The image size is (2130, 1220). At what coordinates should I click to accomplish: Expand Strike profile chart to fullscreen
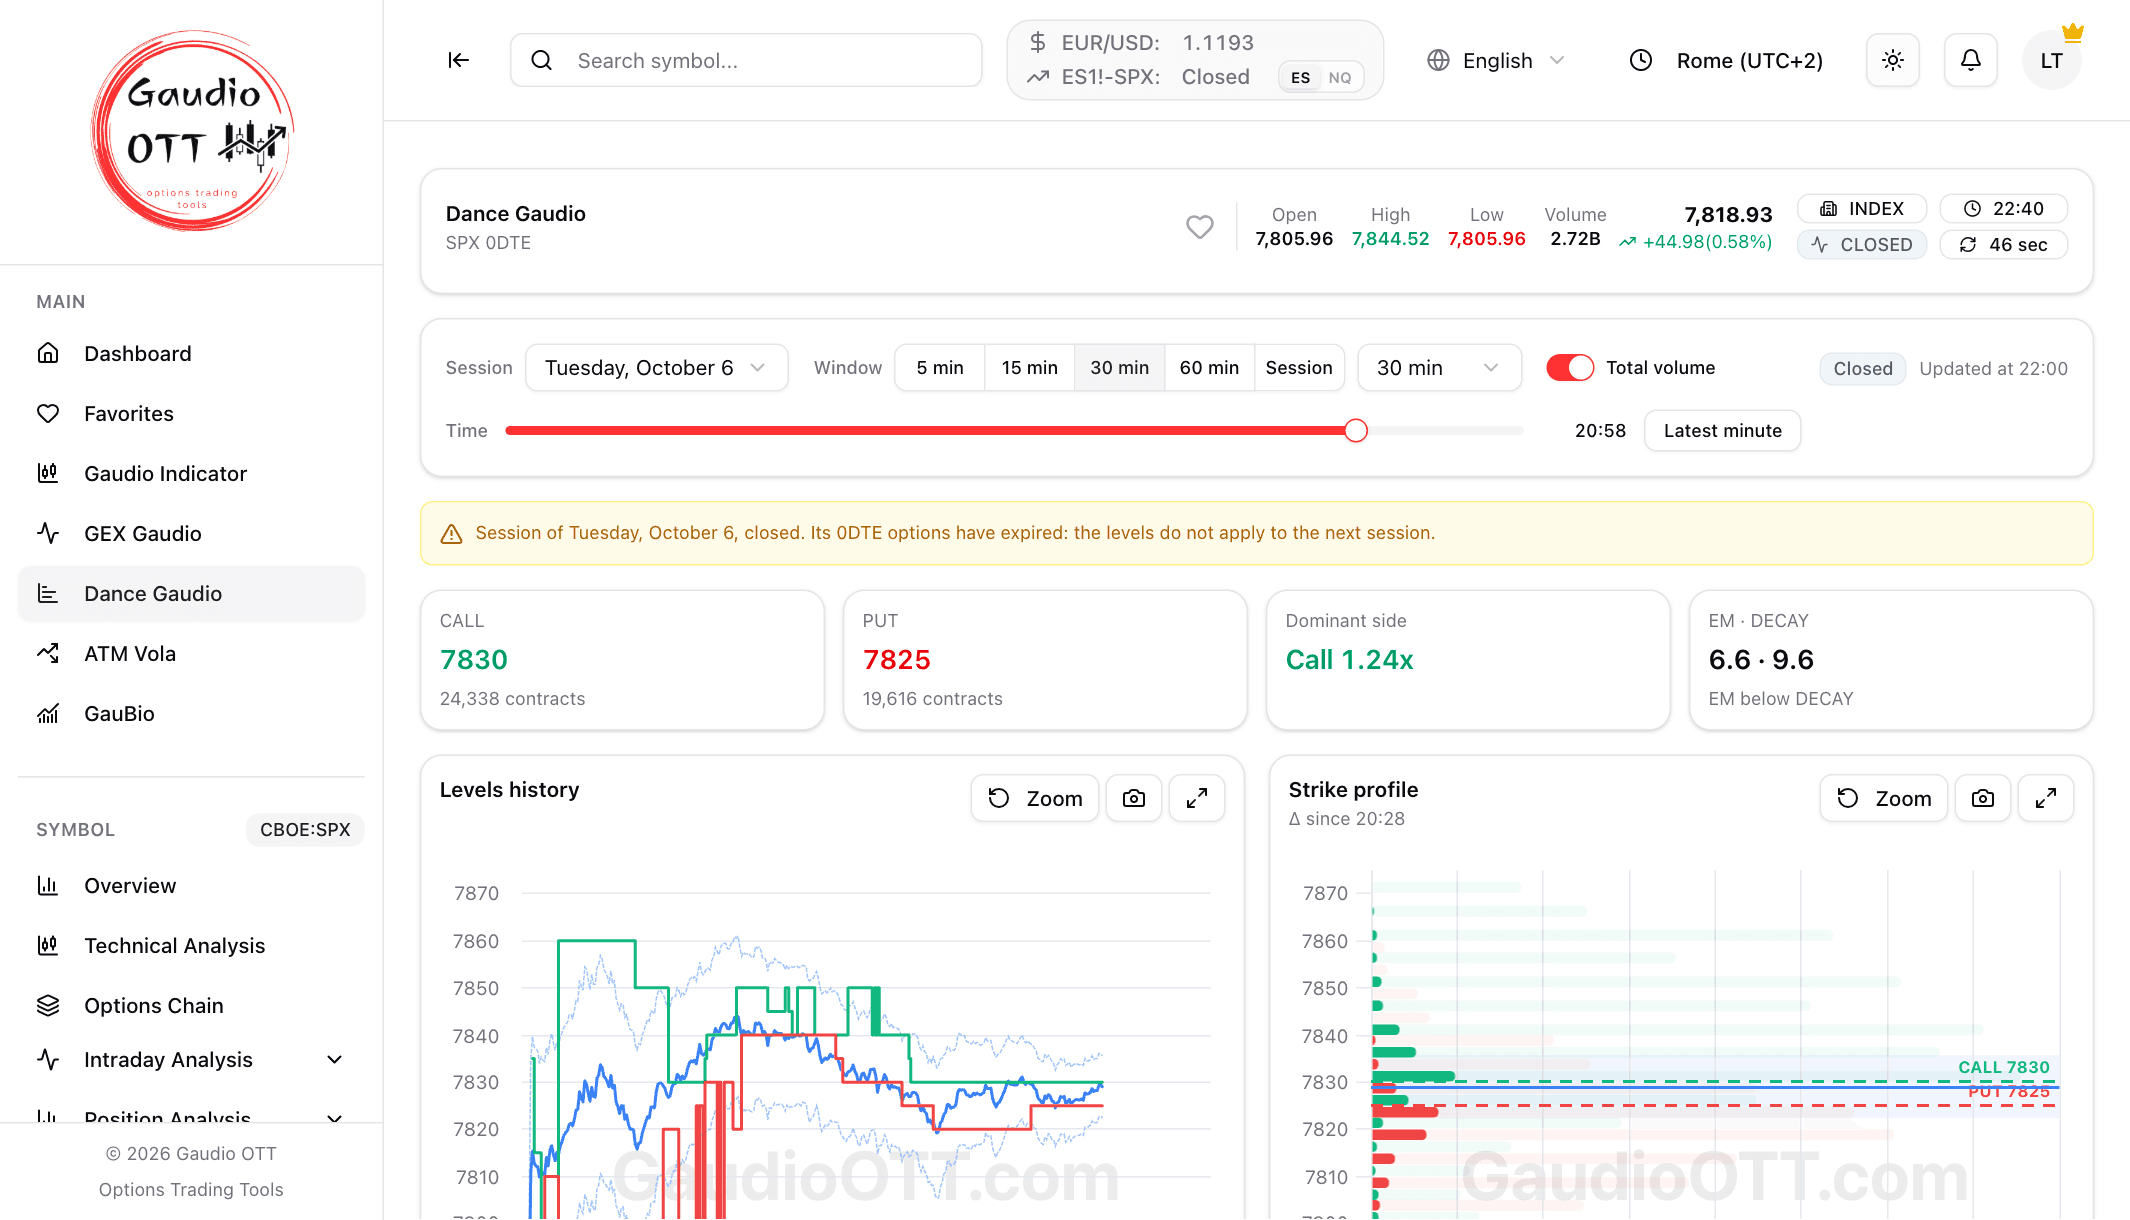tap(2045, 798)
